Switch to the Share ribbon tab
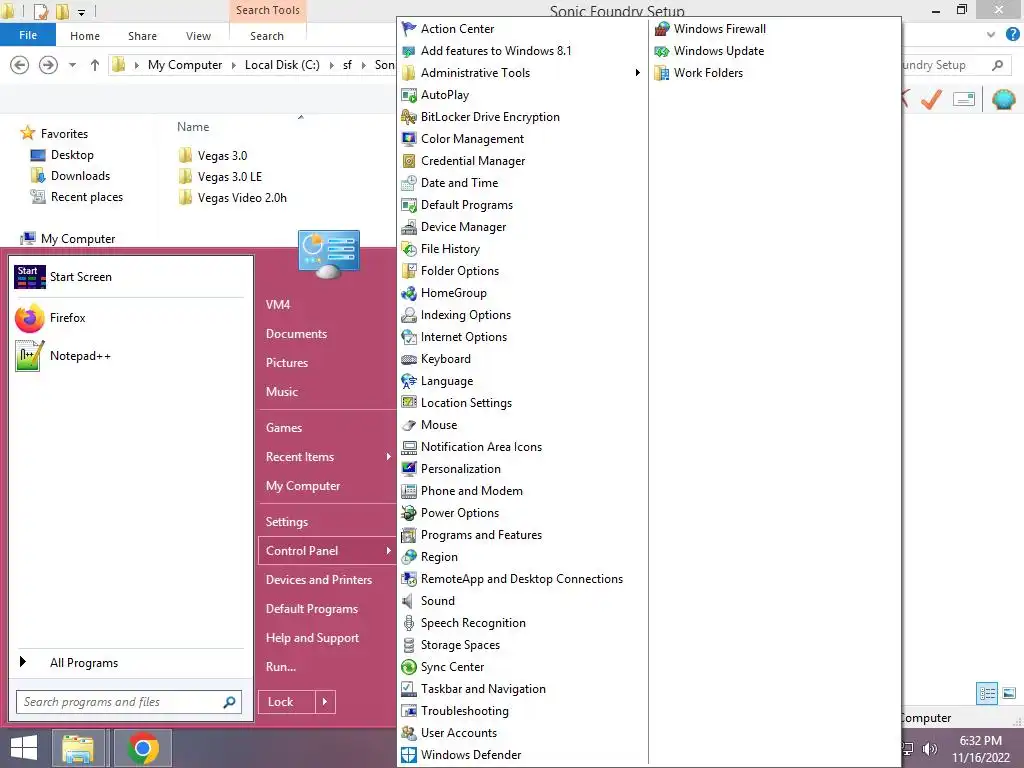 click(142, 36)
